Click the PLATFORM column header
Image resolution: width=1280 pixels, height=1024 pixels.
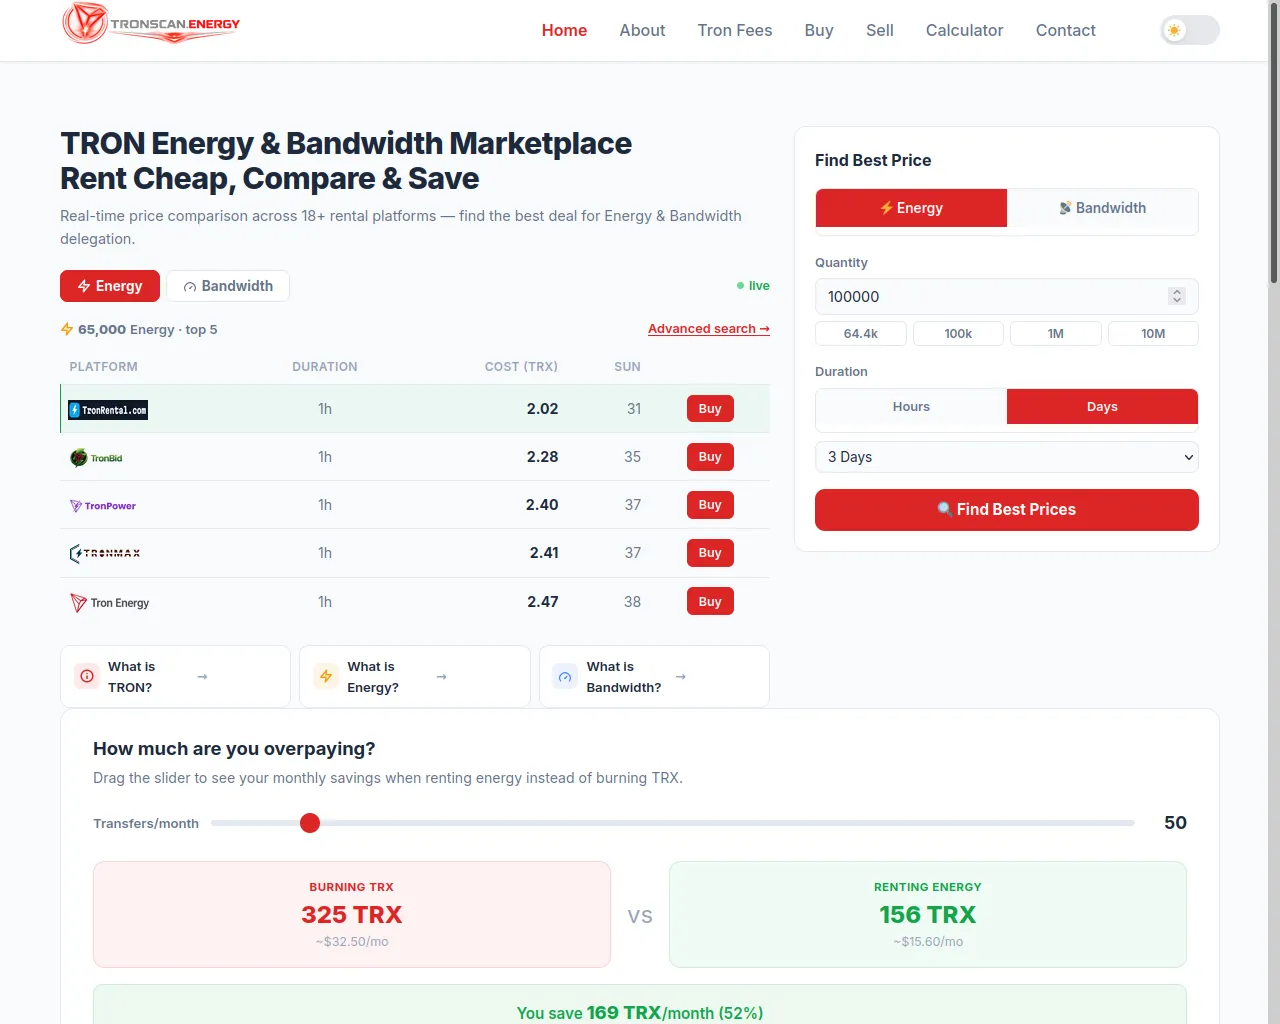[x=104, y=367]
